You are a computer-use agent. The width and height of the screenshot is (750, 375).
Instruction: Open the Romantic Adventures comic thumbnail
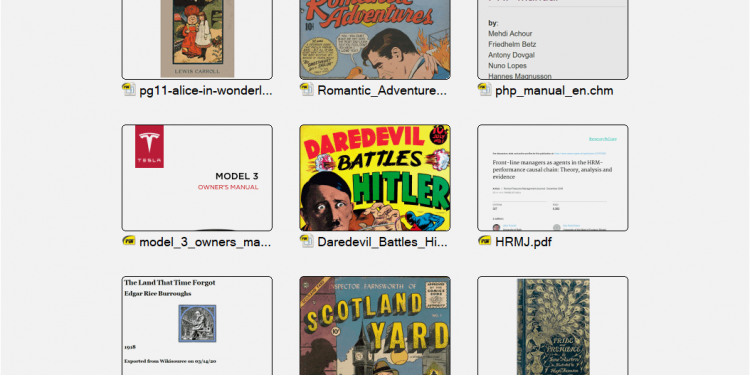tap(375, 39)
